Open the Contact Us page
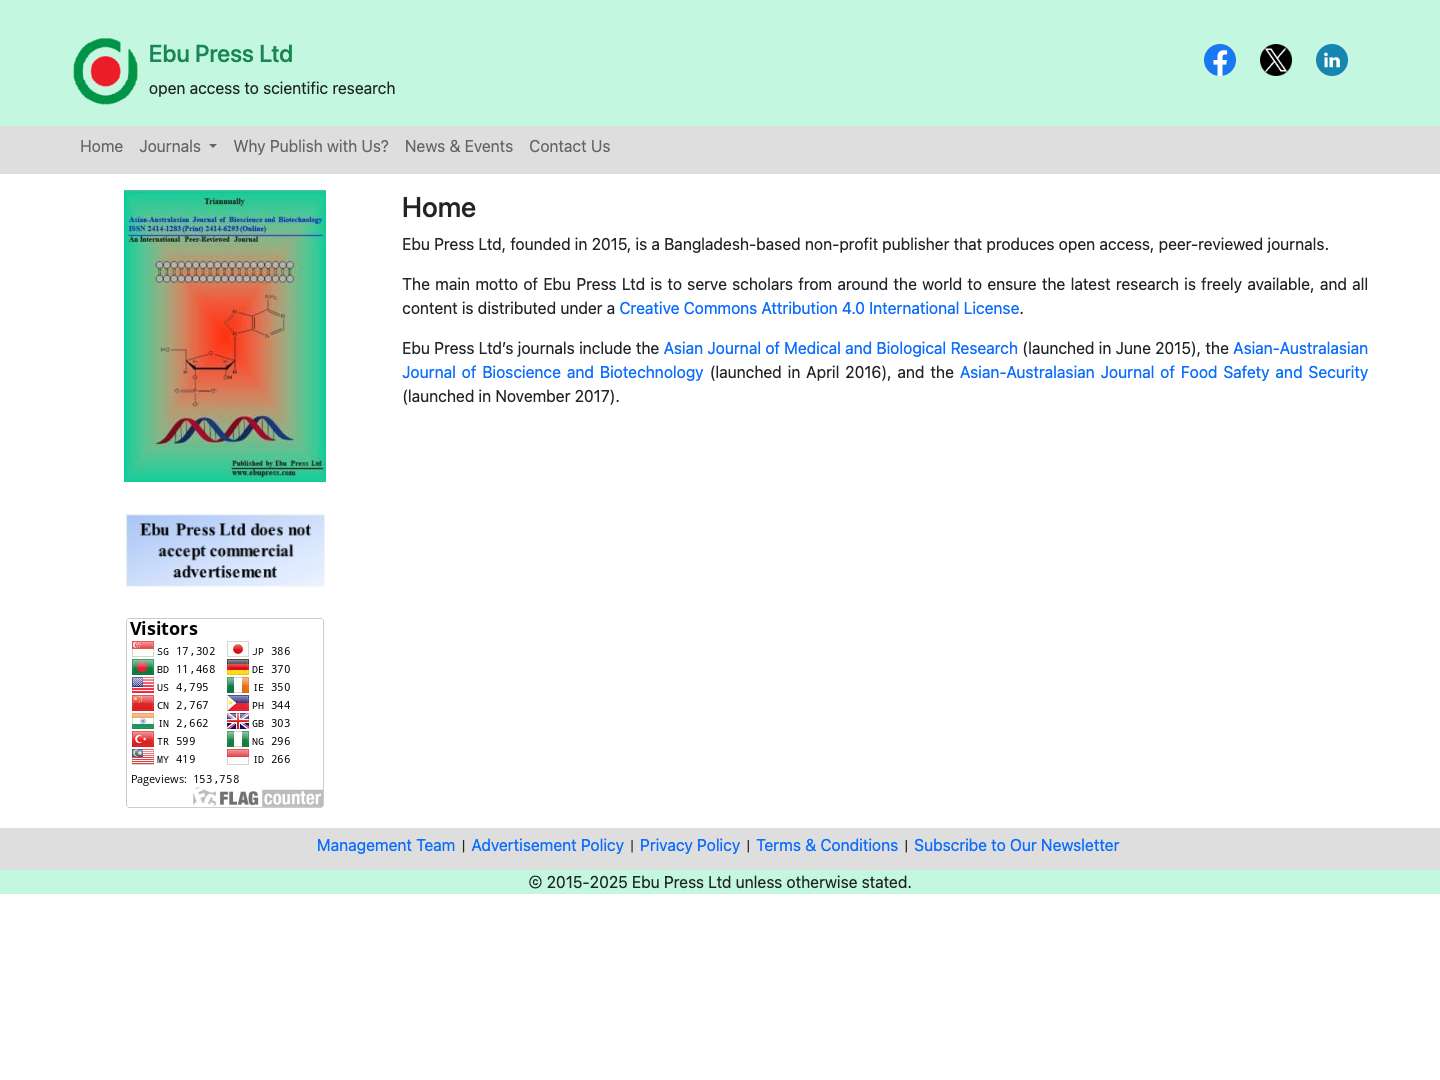The image size is (1440, 1080). (569, 146)
